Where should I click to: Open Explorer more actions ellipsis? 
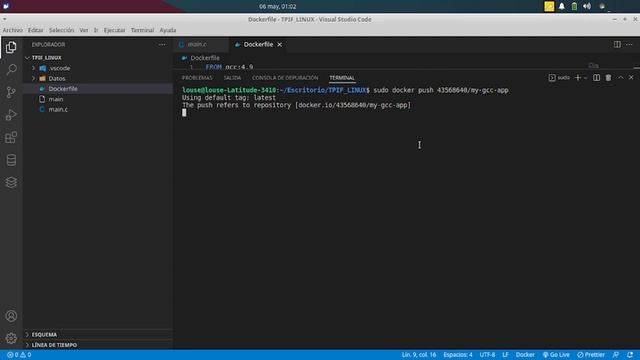pos(162,44)
